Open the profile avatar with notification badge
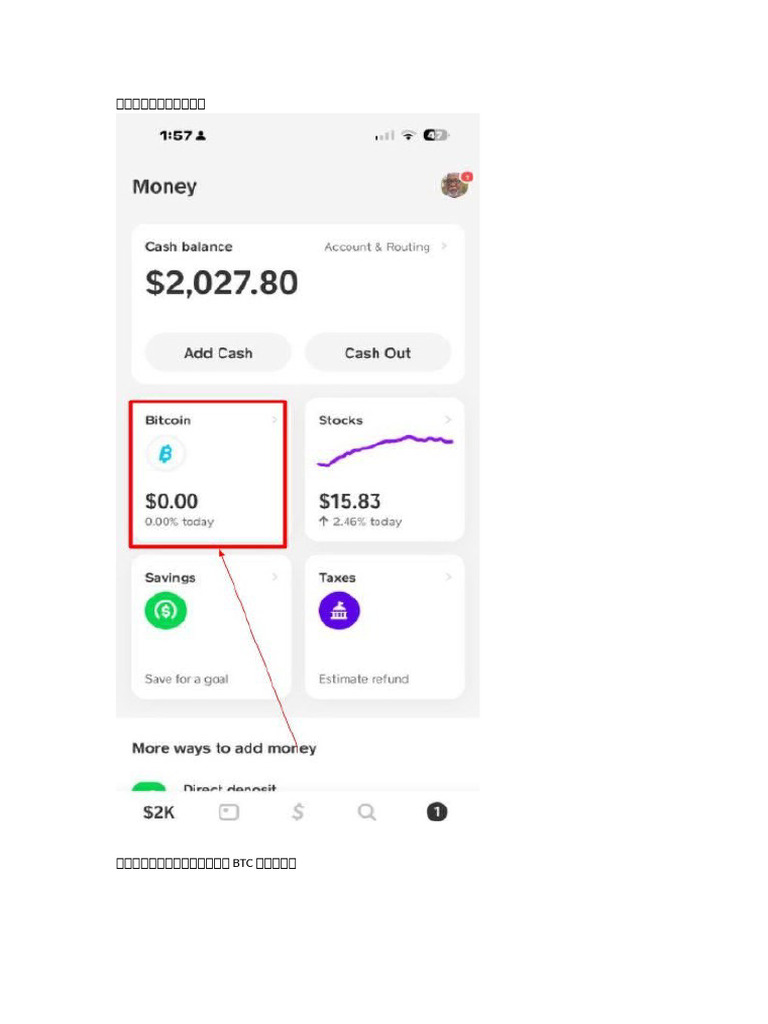 pos(455,185)
